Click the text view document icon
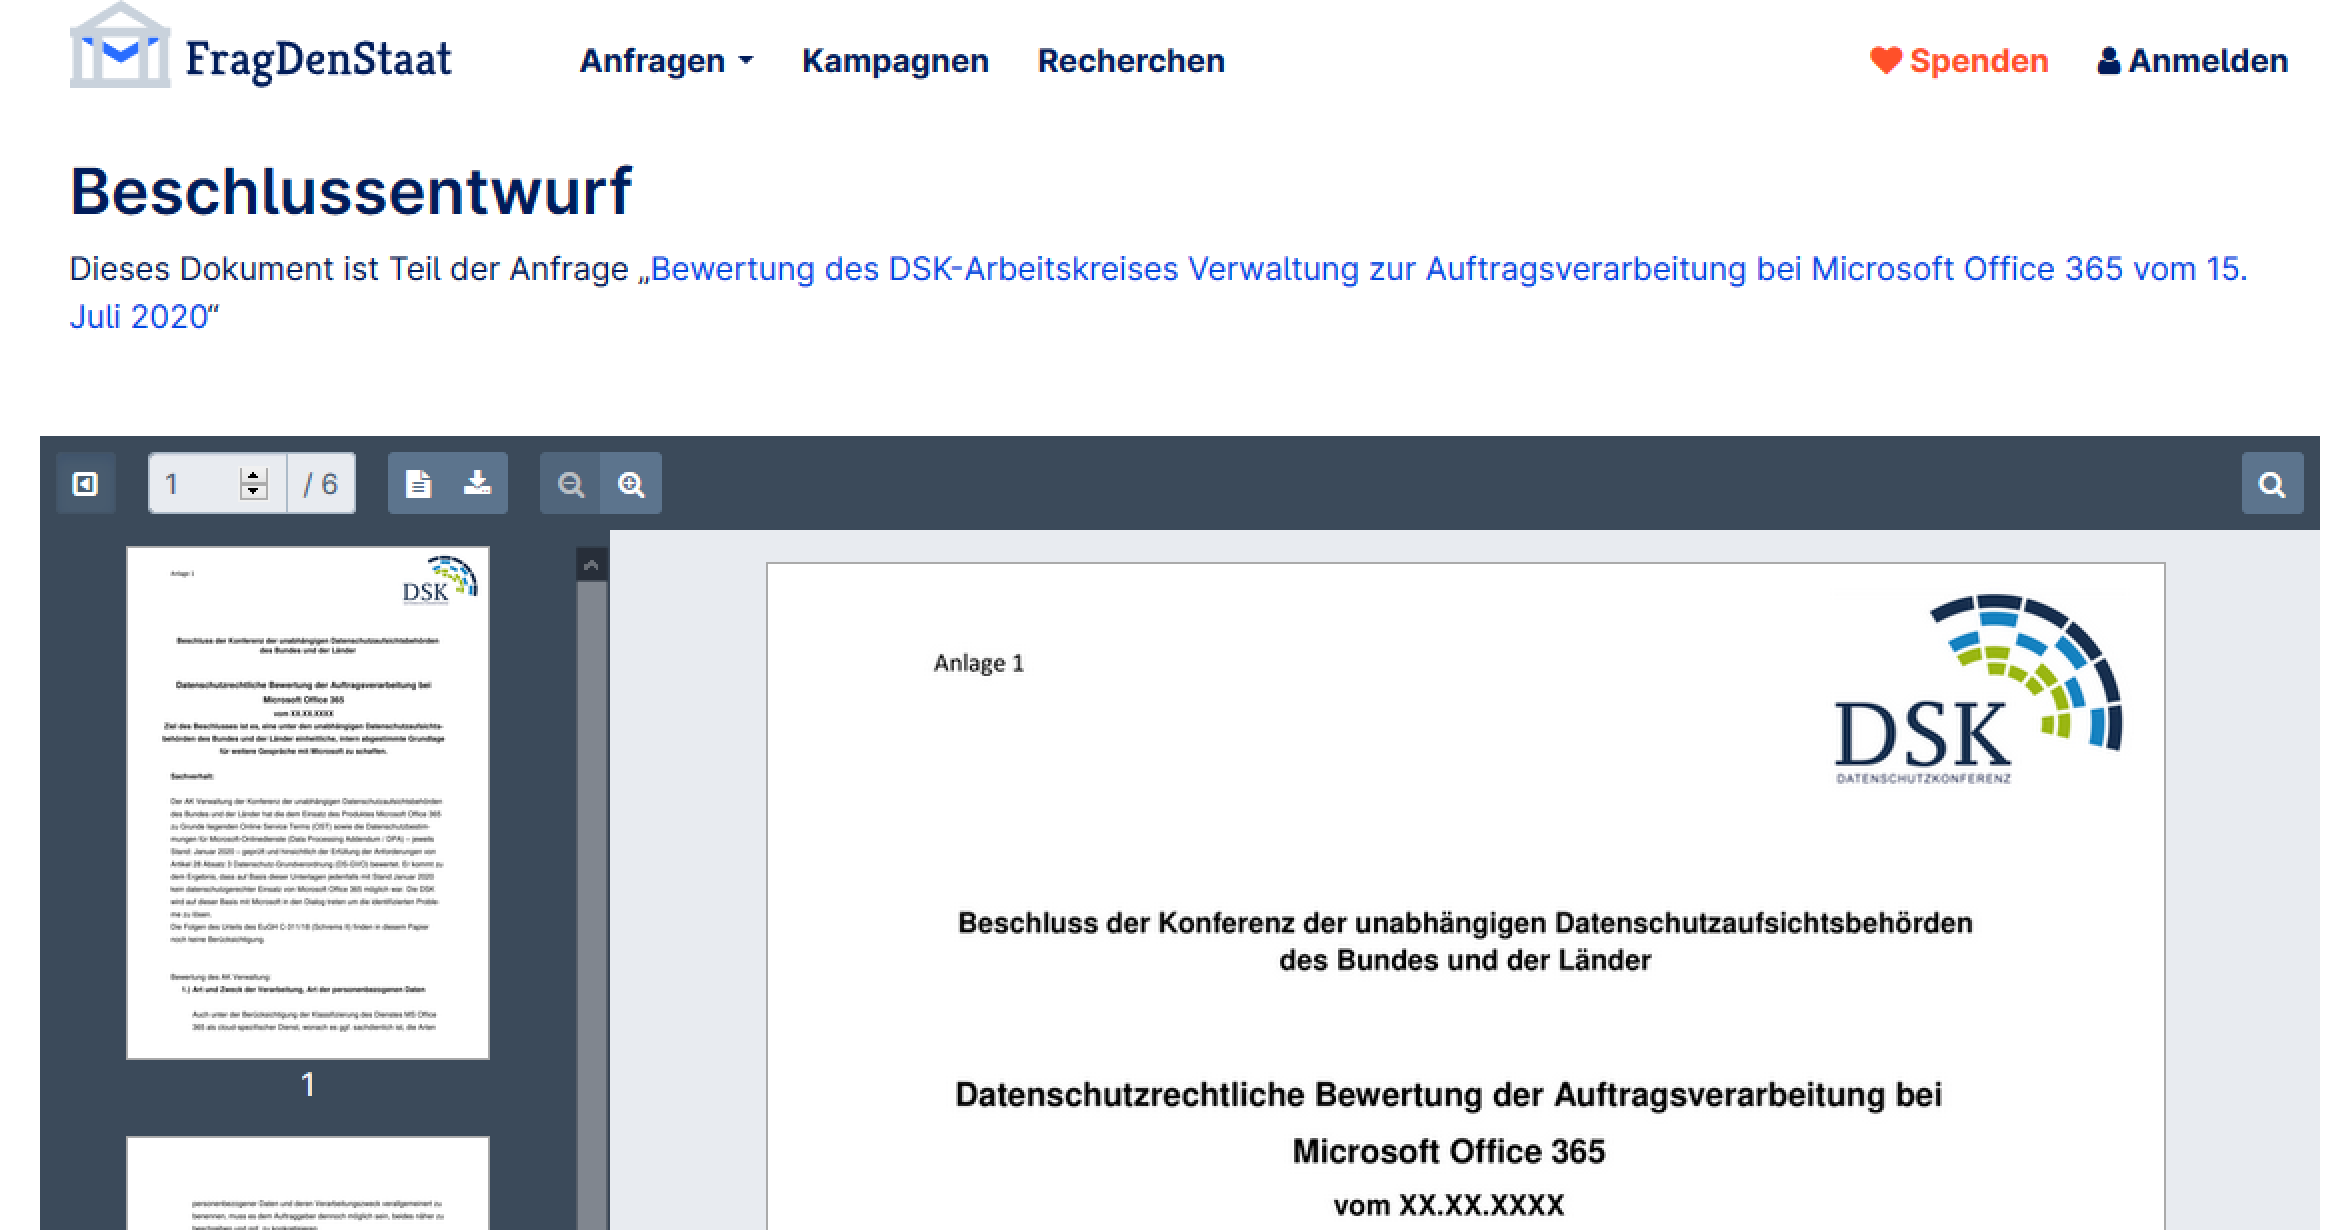 [418, 484]
